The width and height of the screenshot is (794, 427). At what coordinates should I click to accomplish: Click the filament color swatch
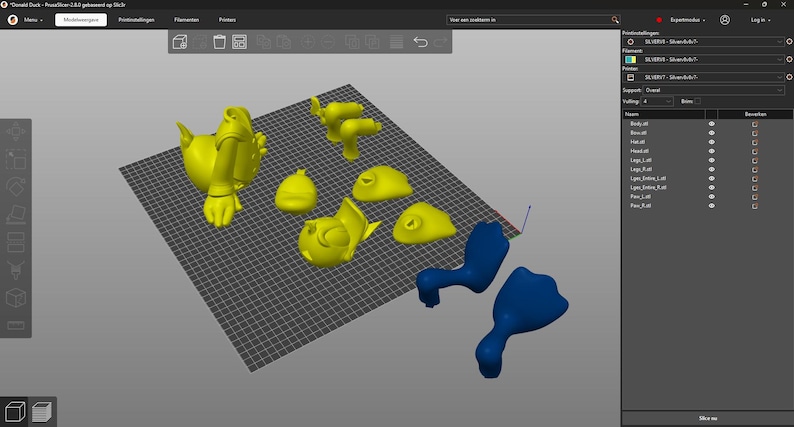click(630, 59)
